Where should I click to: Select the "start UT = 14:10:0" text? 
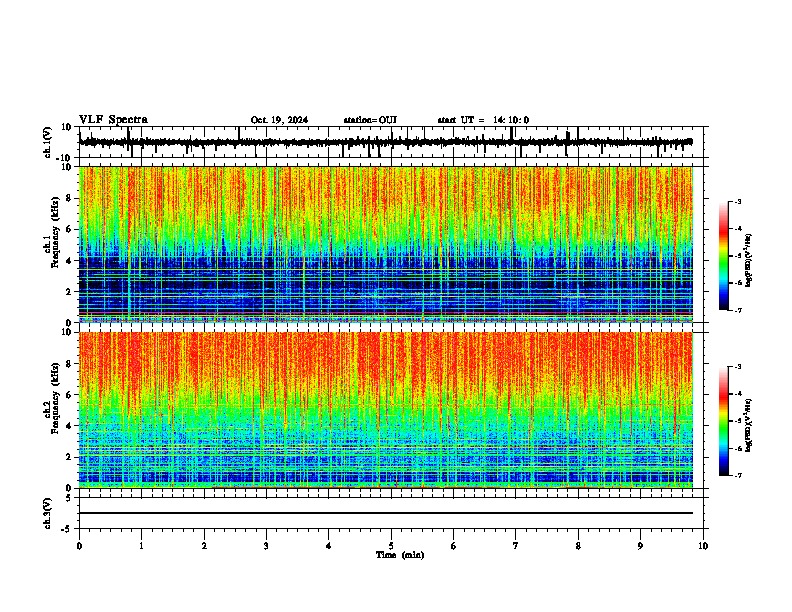tap(483, 120)
